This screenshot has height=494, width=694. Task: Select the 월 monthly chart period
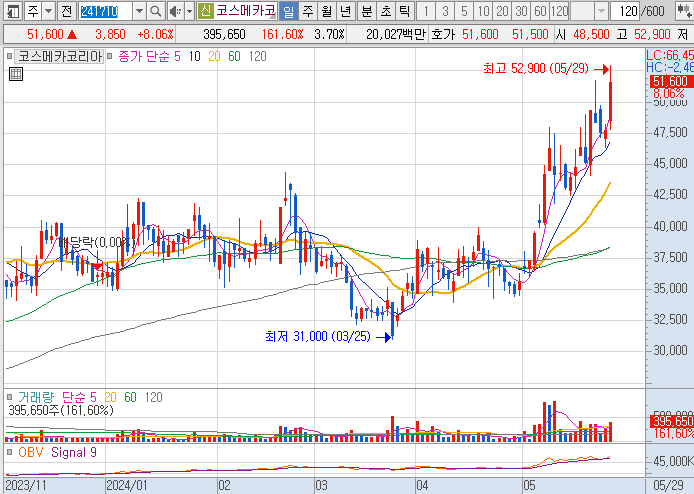click(327, 11)
